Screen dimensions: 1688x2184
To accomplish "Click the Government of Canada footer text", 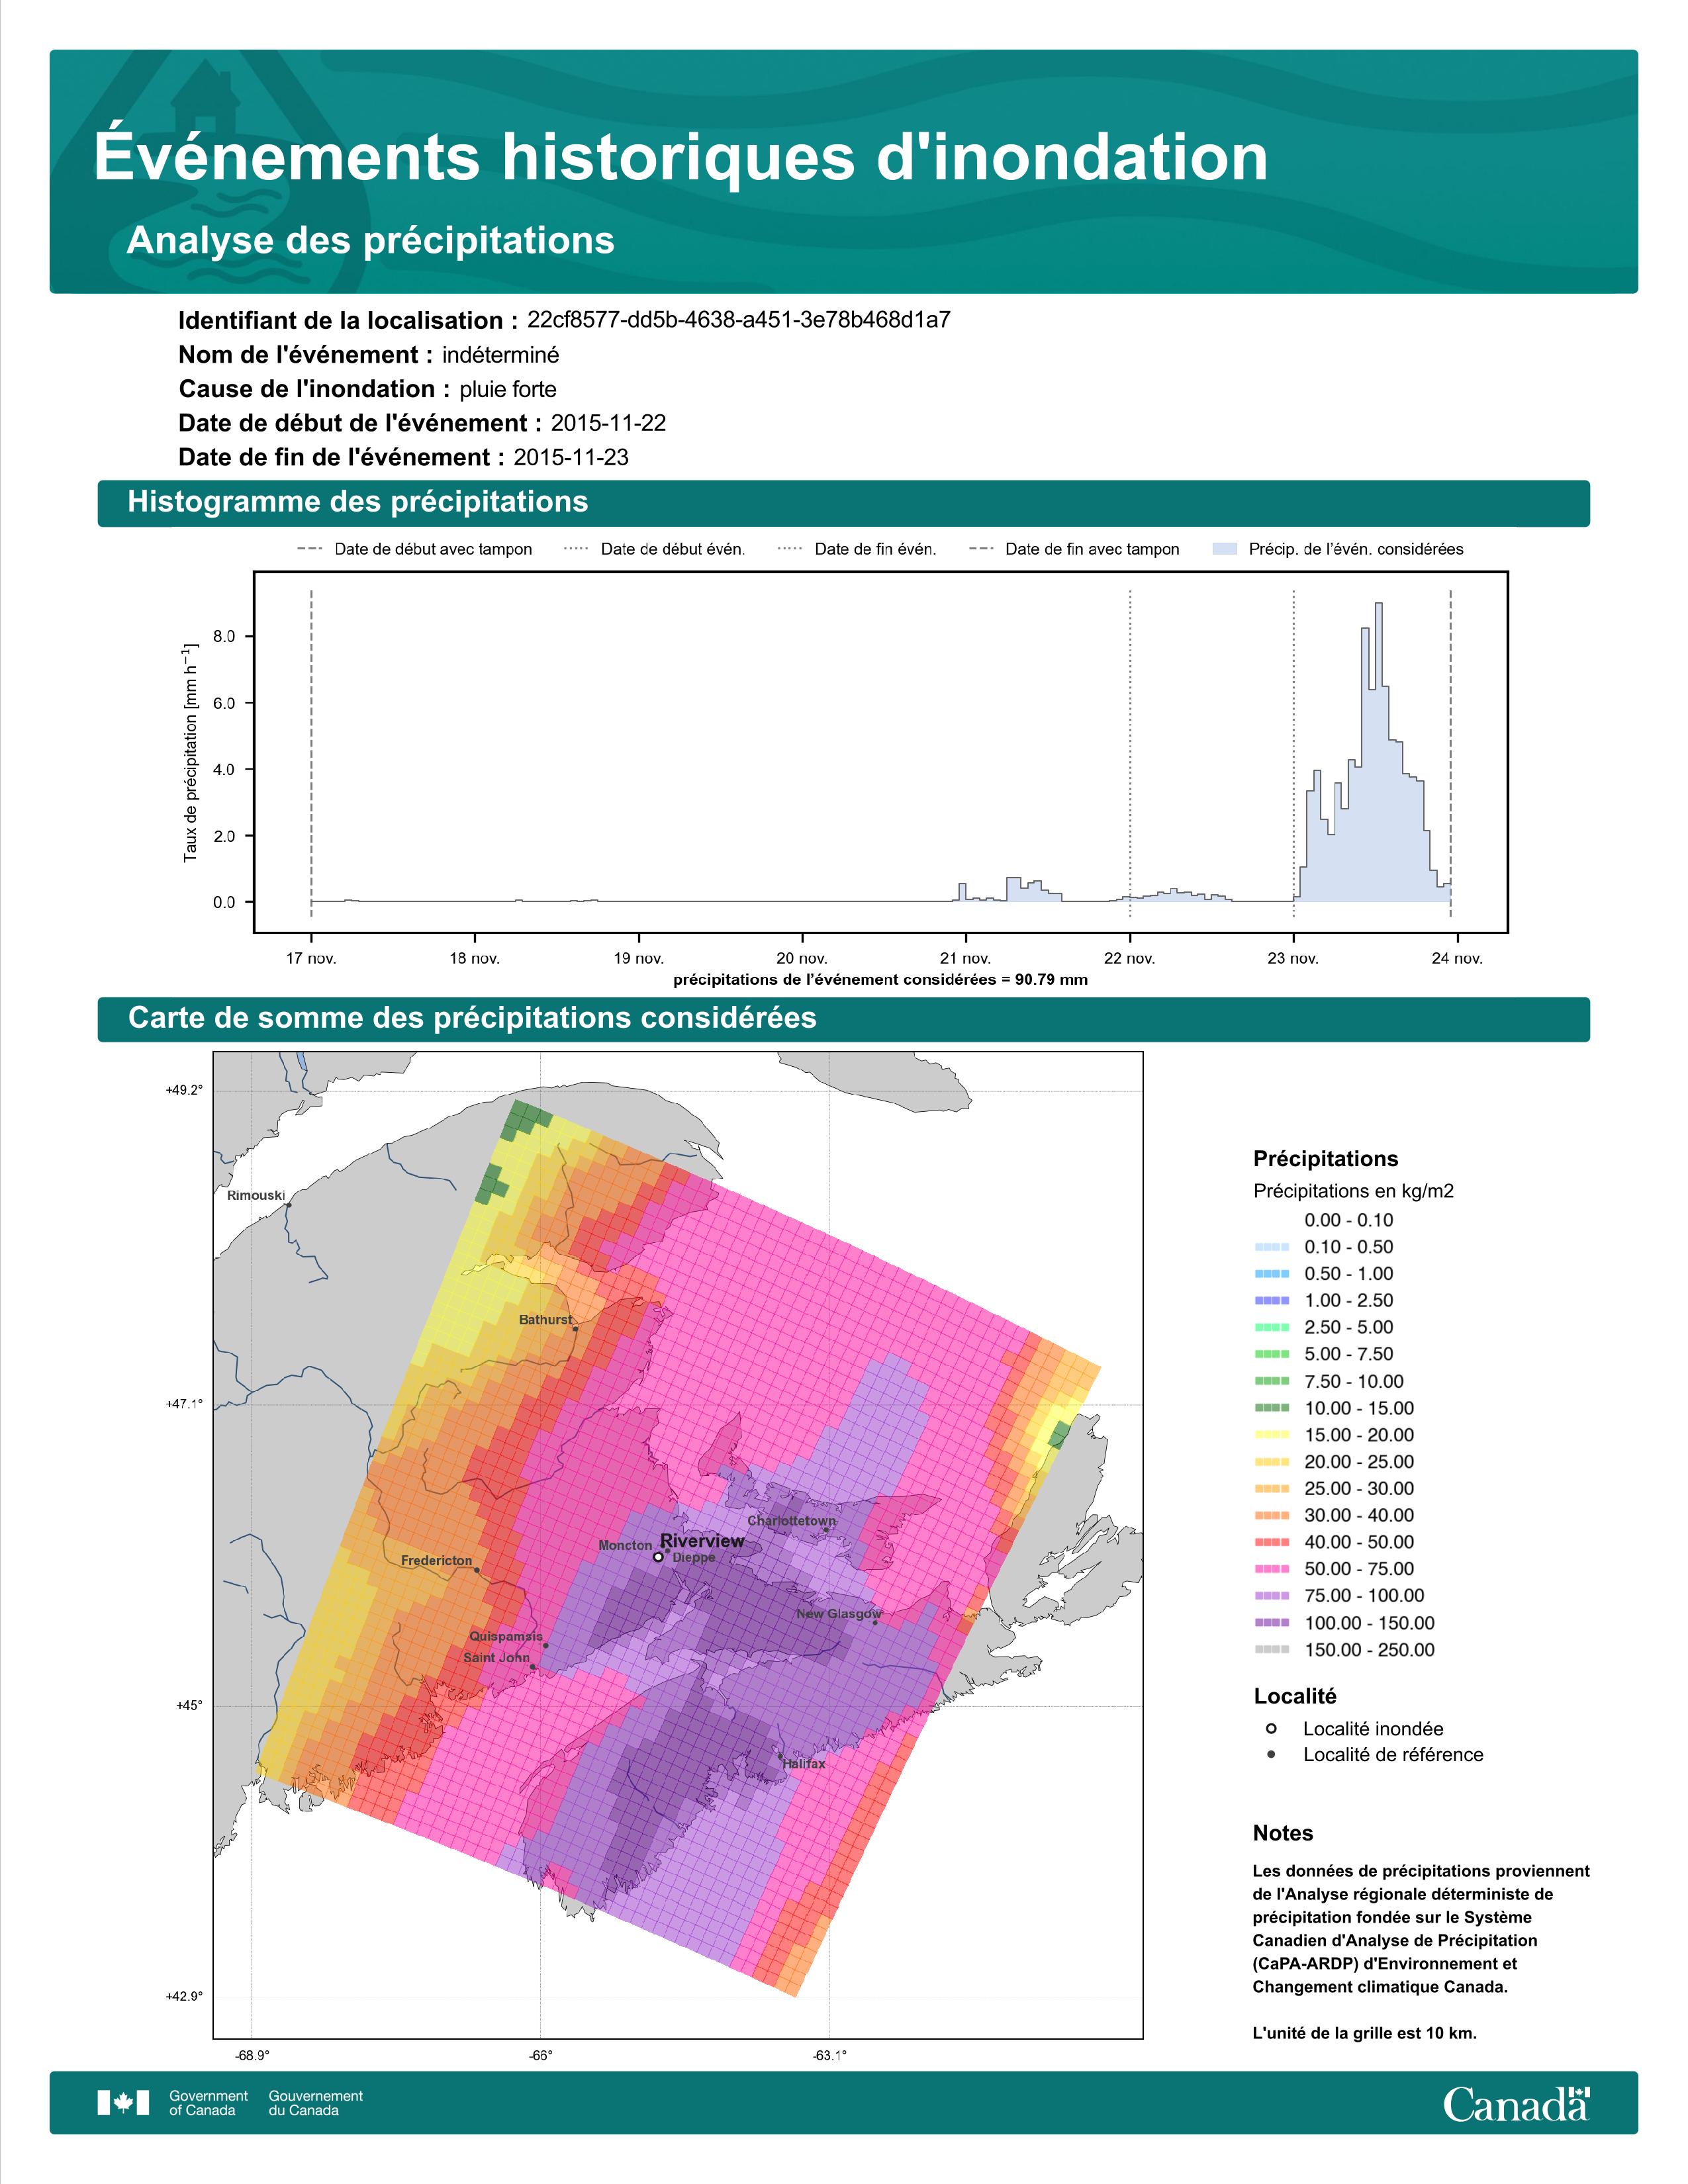I will coord(208,2103).
